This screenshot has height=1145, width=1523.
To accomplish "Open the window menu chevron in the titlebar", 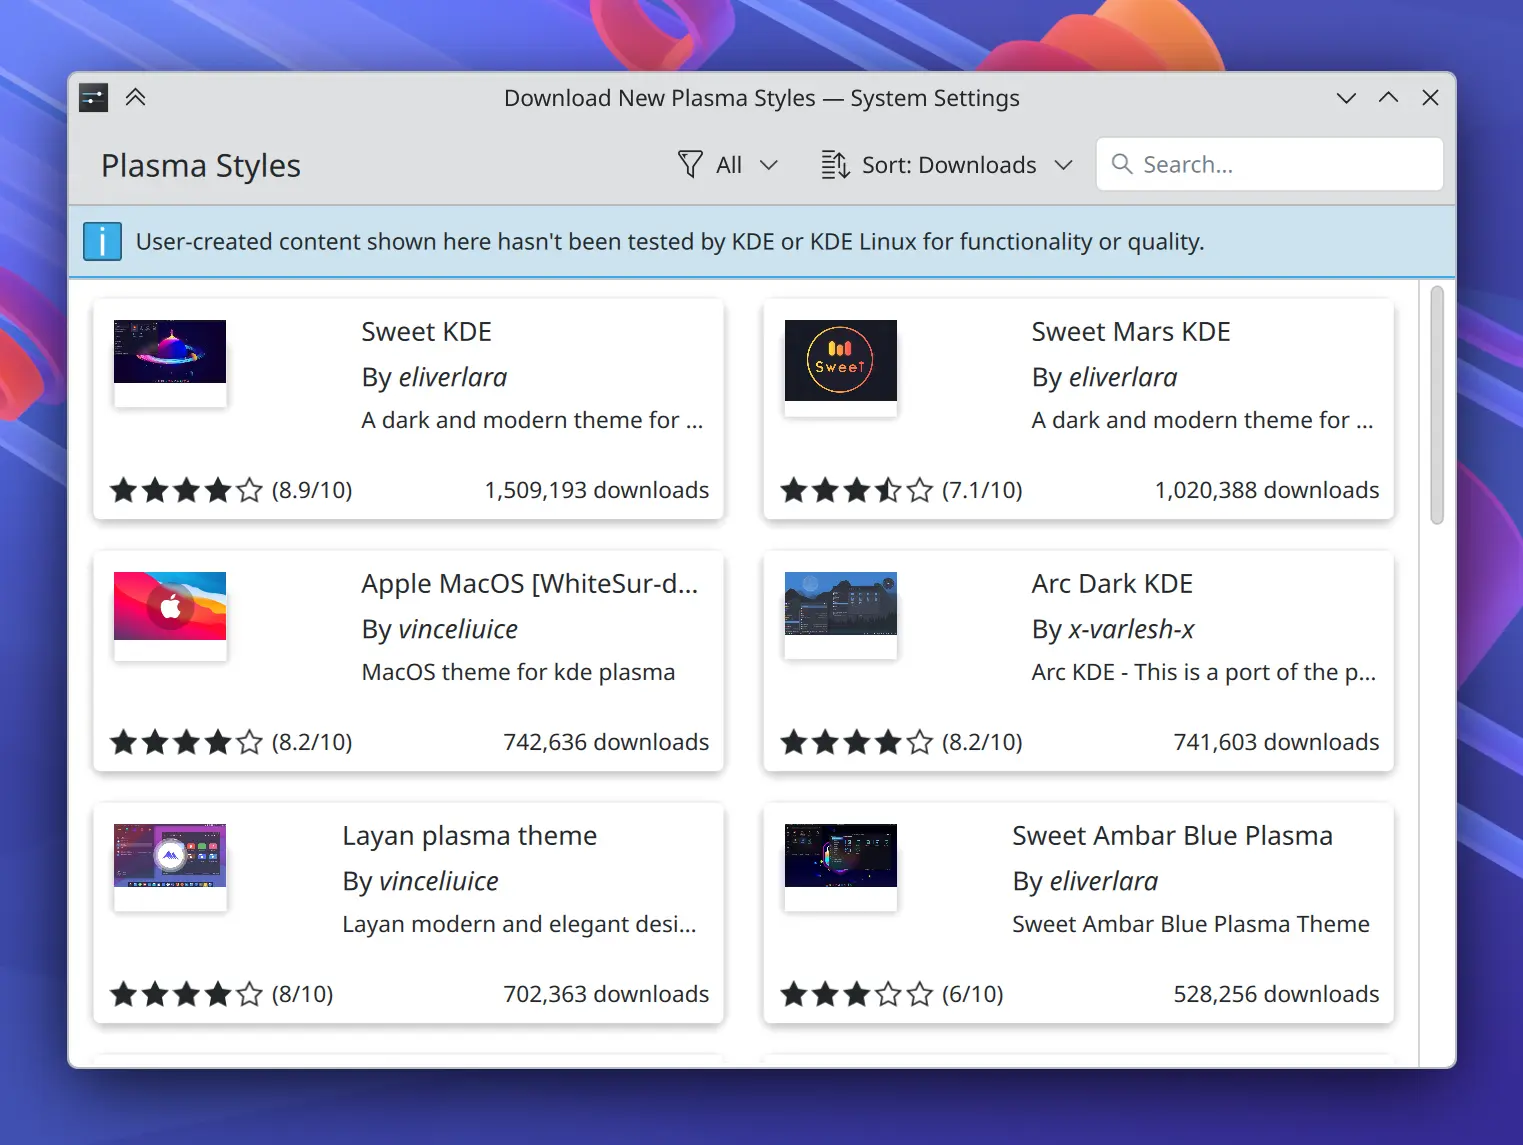I will 1346,97.
